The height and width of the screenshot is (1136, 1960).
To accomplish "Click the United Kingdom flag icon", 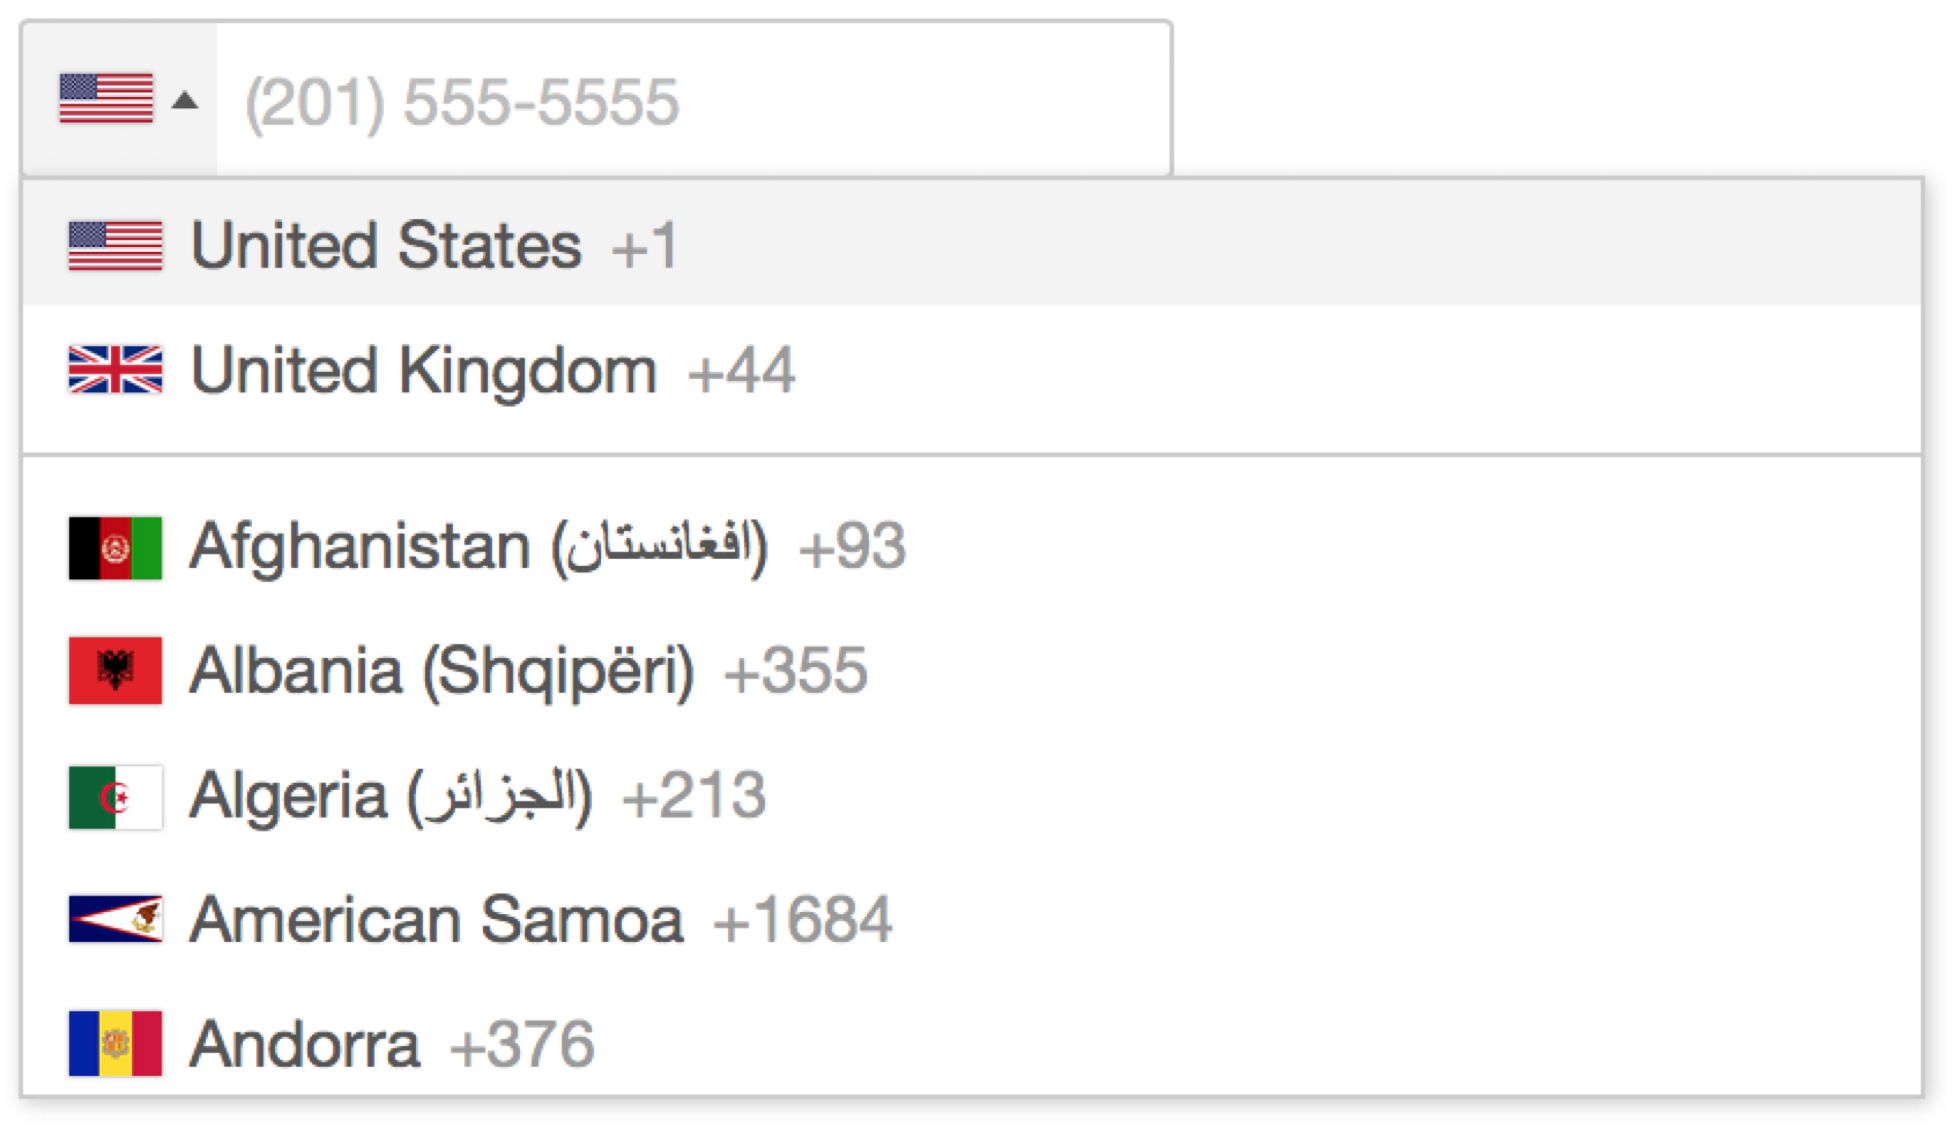I will (113, 371).
